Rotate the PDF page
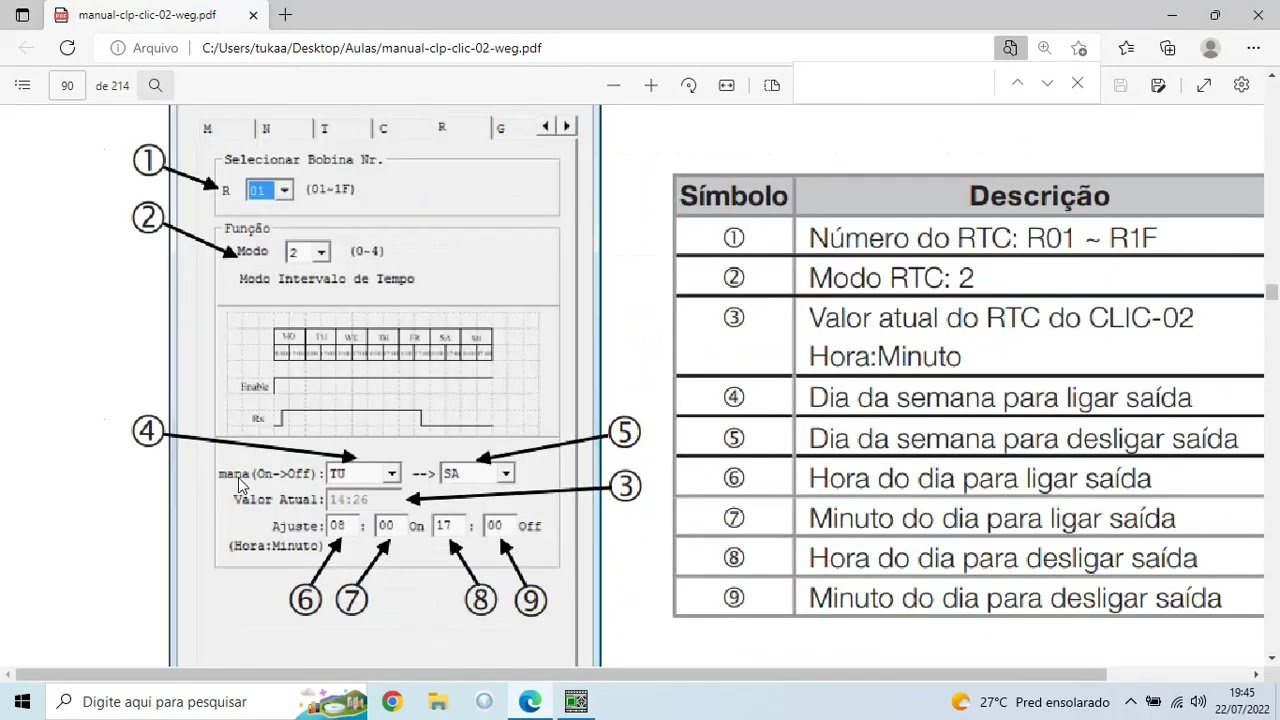Image resolution: width=1280 pixels, height=720 pixels. pyautogui.click(x=689, y=86)
